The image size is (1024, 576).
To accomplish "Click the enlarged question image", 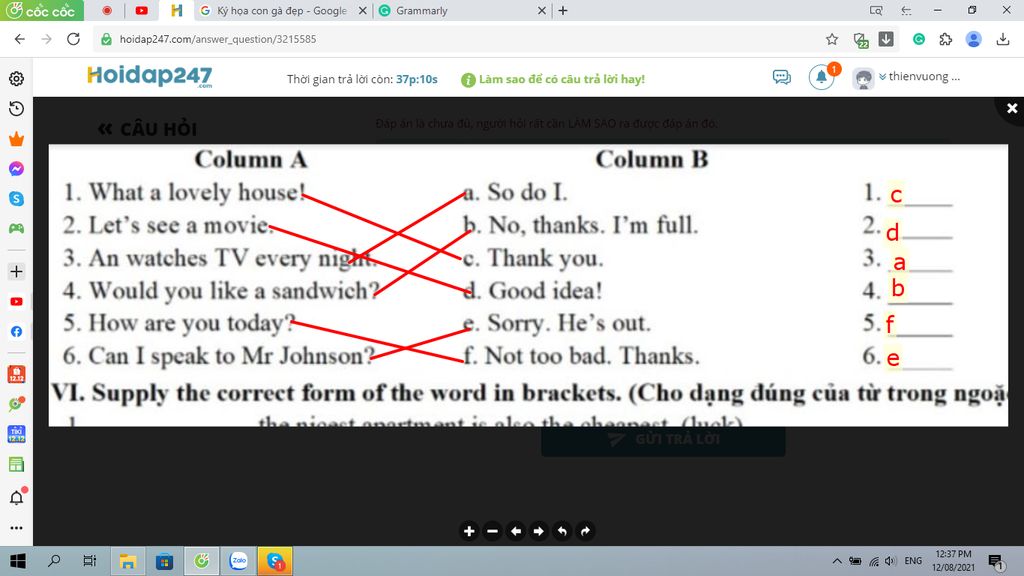I will [528, 285].
